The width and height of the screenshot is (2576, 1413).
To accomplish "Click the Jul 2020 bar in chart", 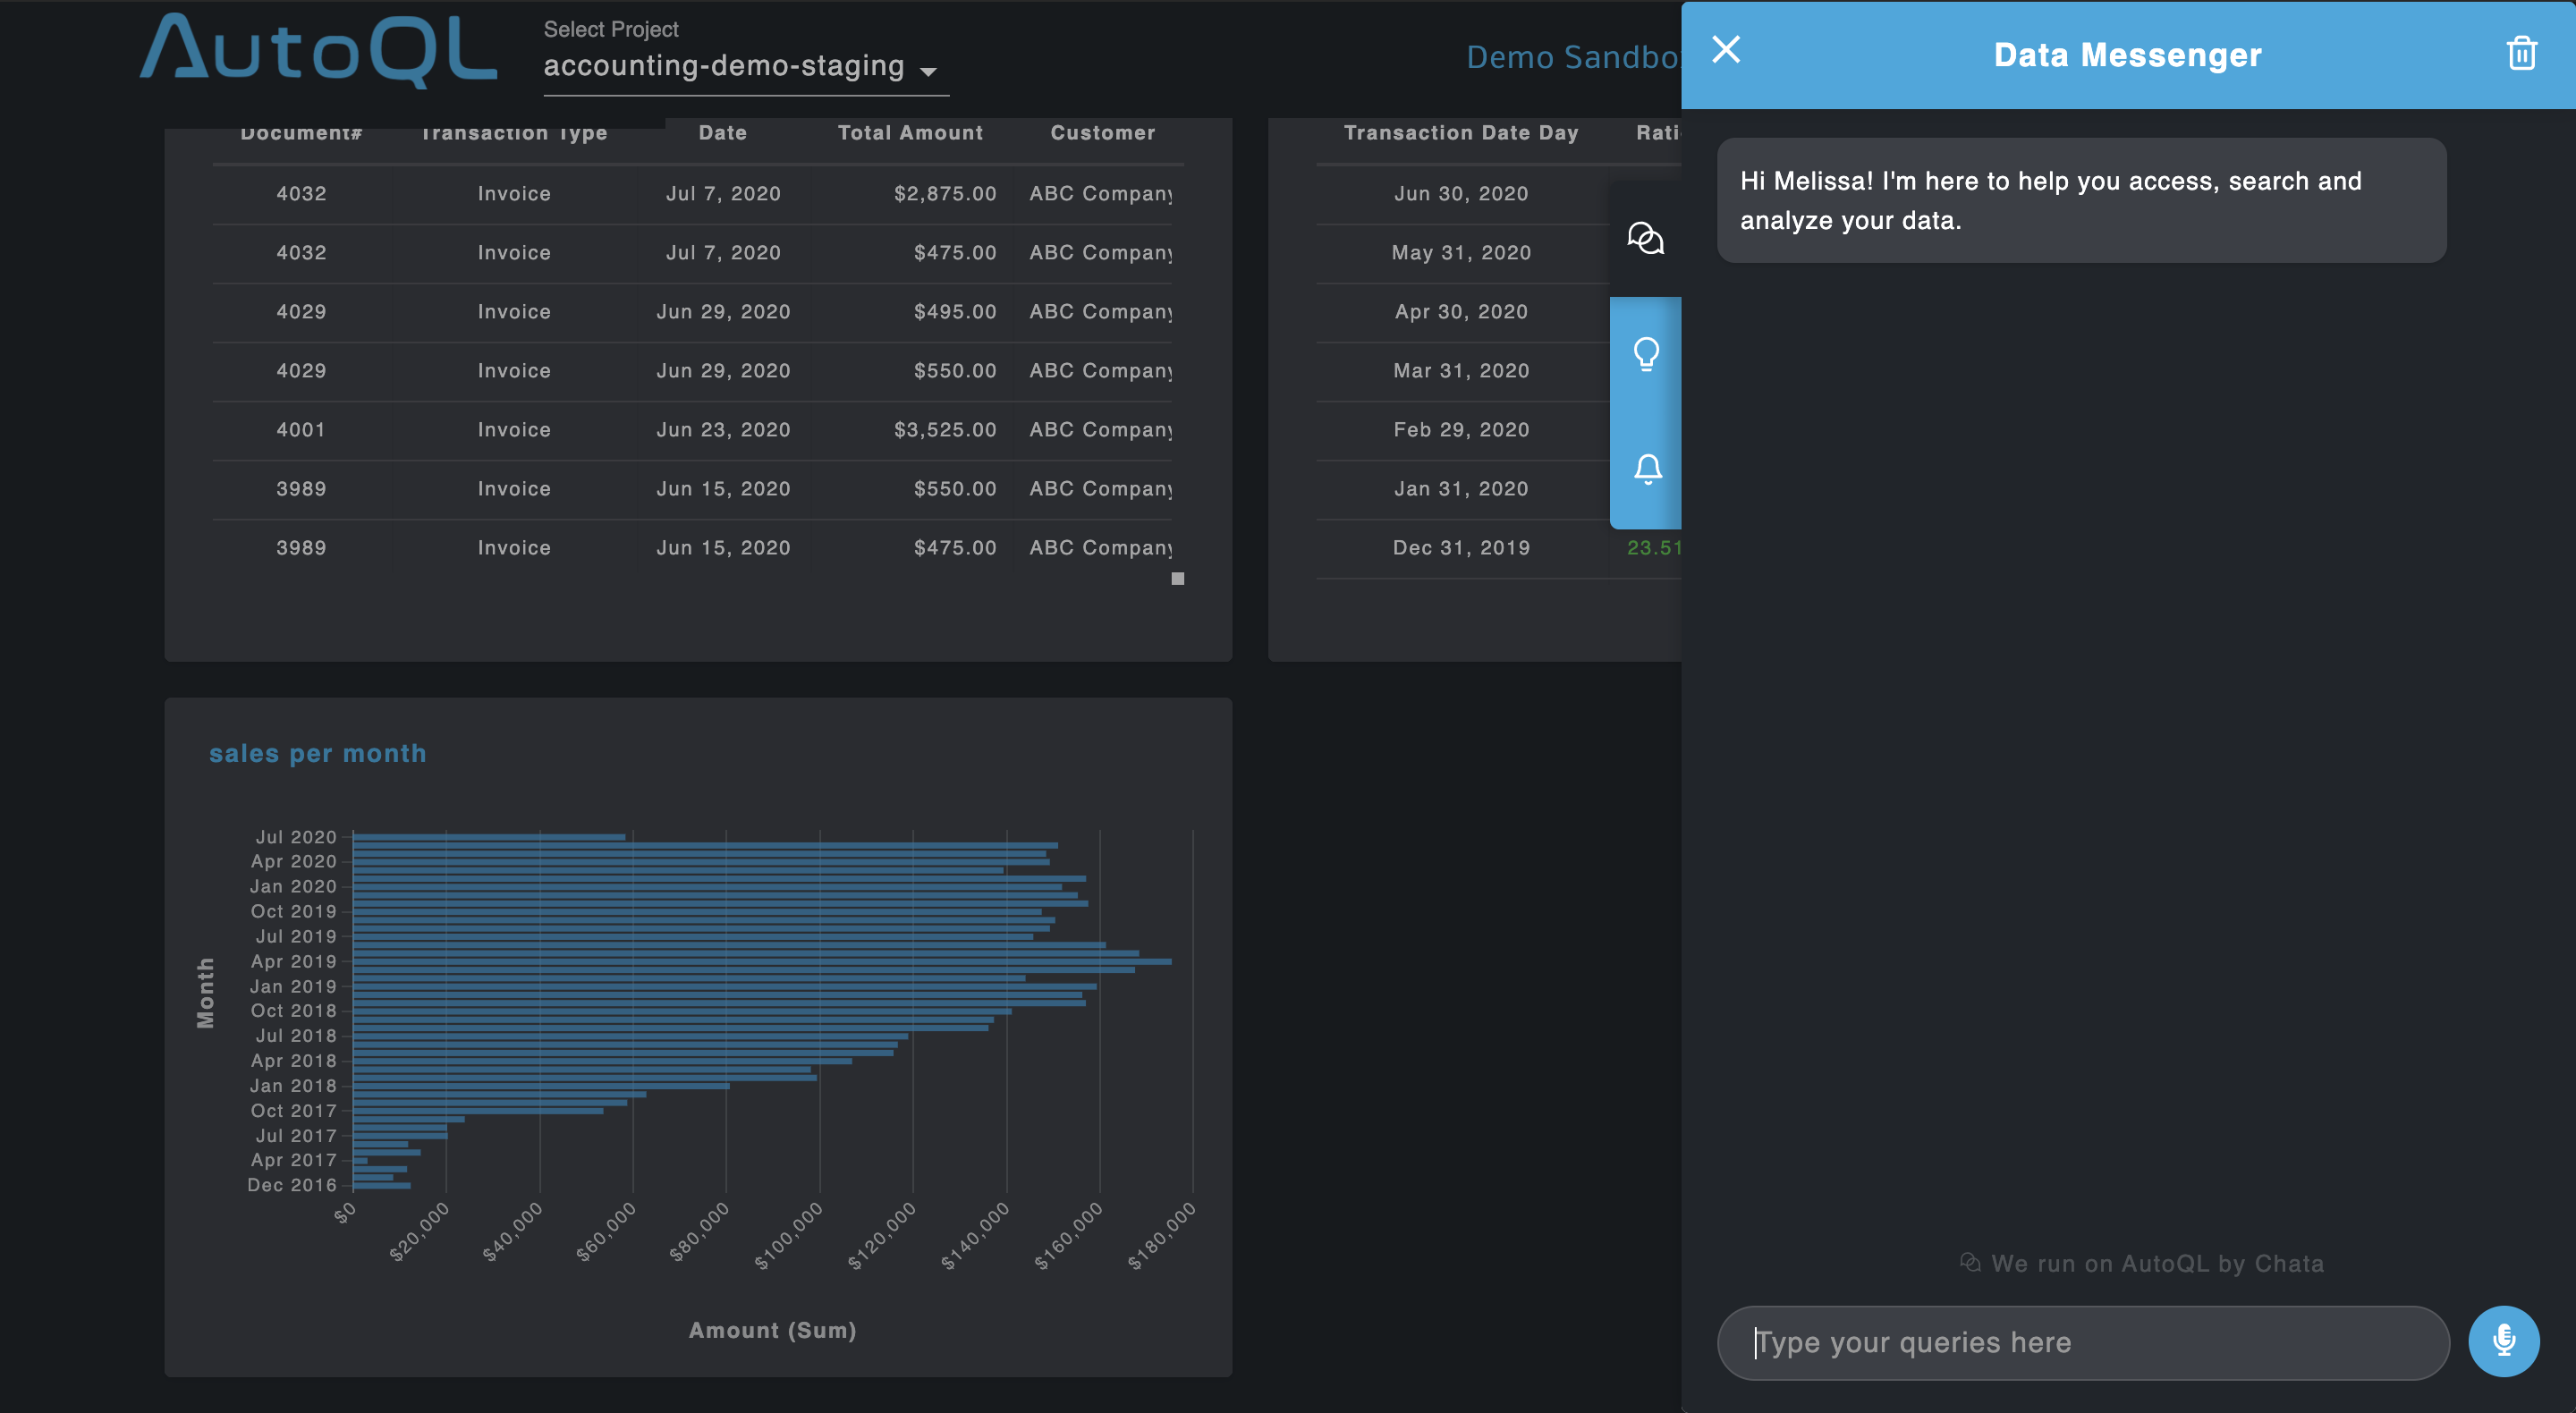I will pos(489,837).
